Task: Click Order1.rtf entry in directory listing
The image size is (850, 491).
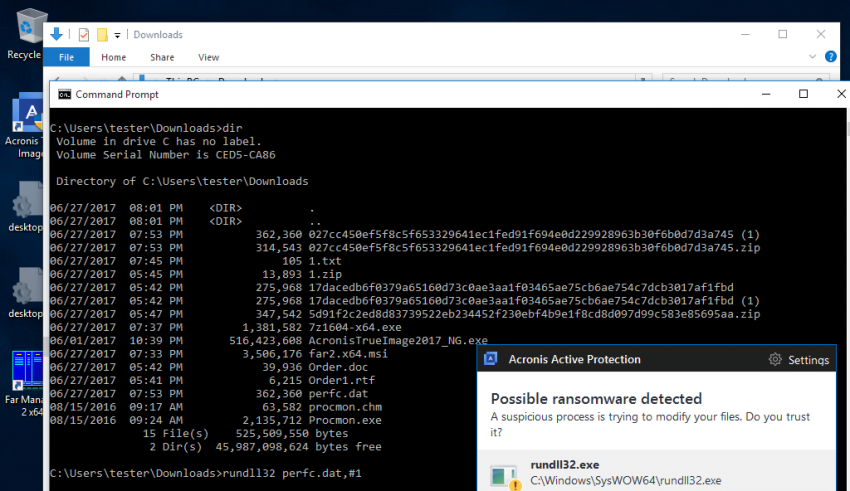Action: 342,380
